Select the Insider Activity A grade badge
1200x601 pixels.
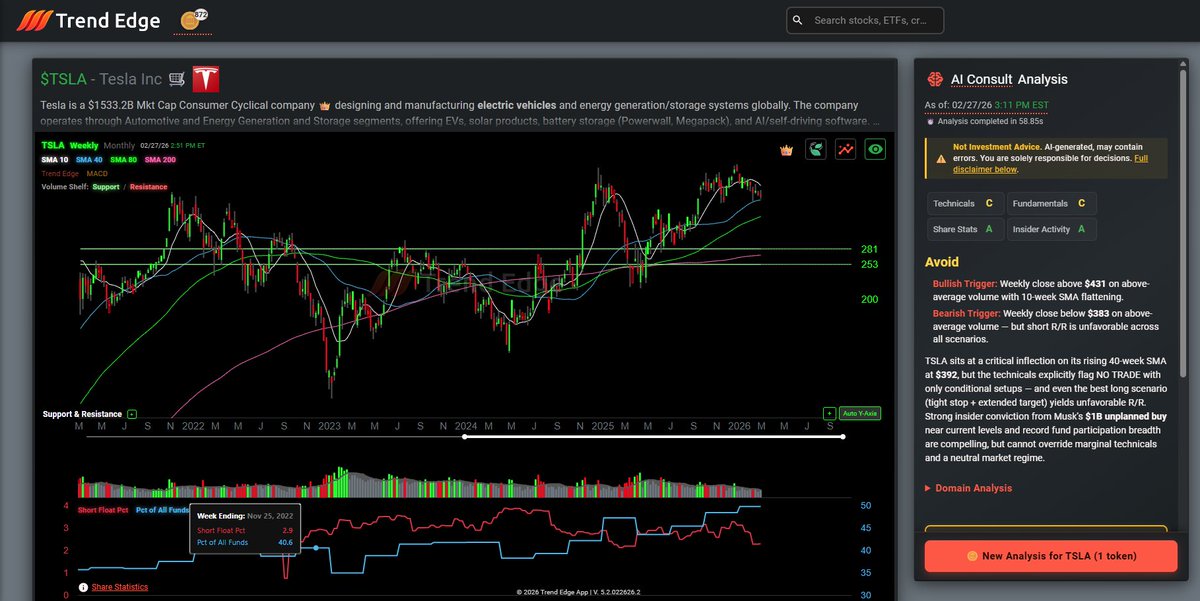pyautogui.click(x=1052, y=229)
